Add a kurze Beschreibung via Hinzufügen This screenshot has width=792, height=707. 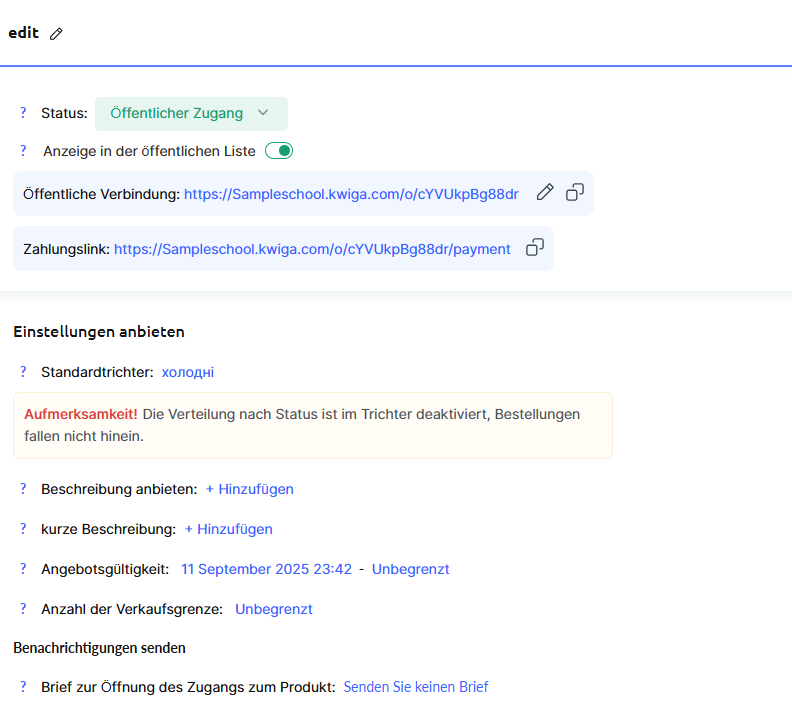tap(228, 529)
